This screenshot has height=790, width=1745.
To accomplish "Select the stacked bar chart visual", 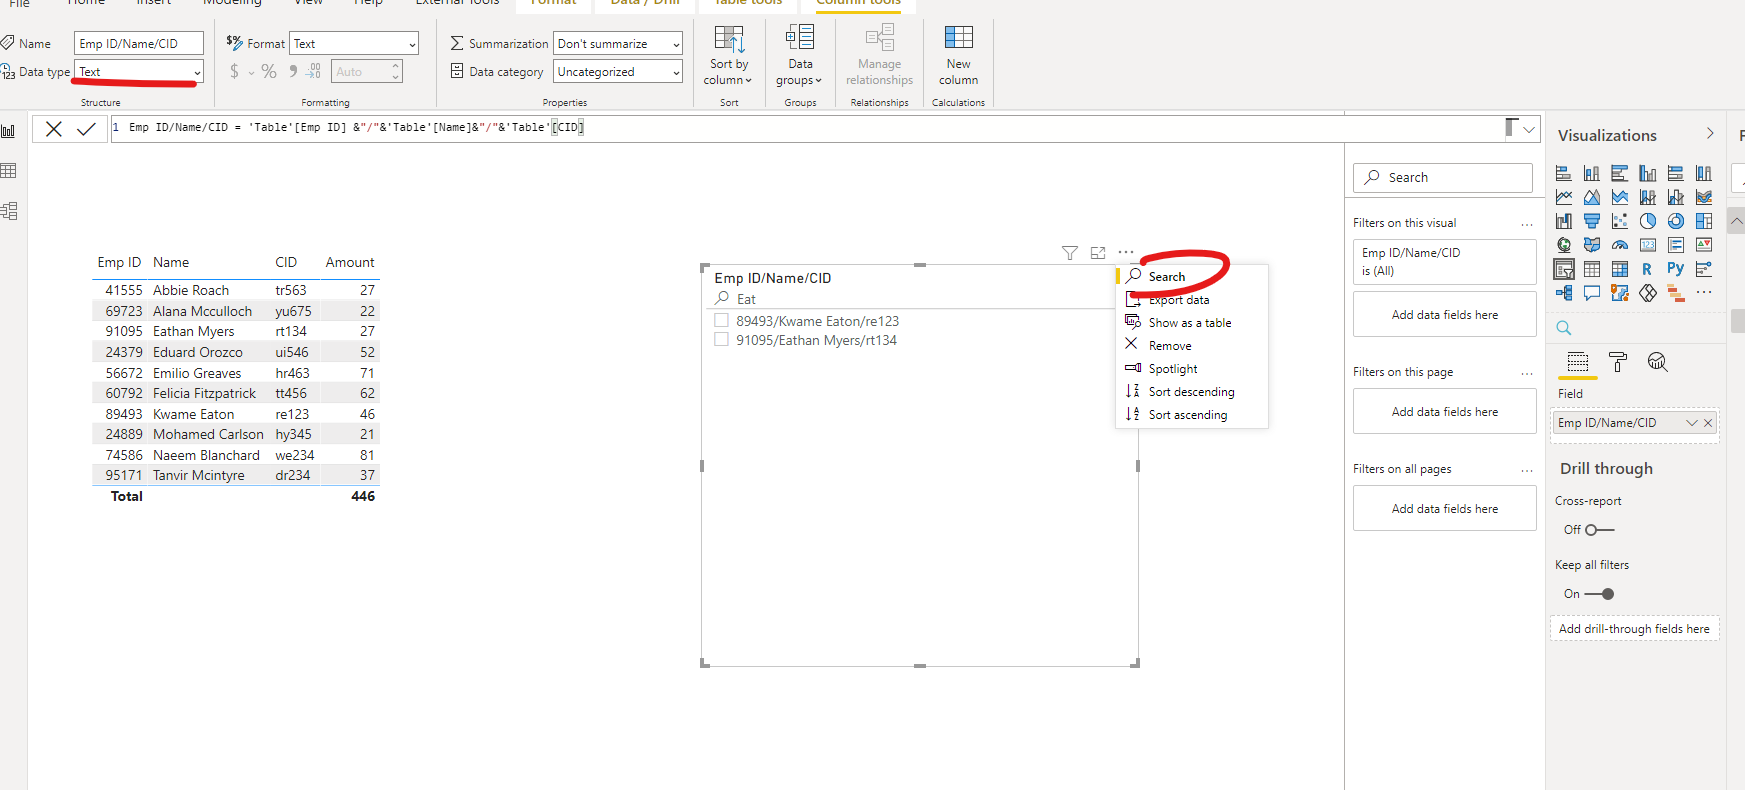I will pyautogui.click(x=1564, y=173).
